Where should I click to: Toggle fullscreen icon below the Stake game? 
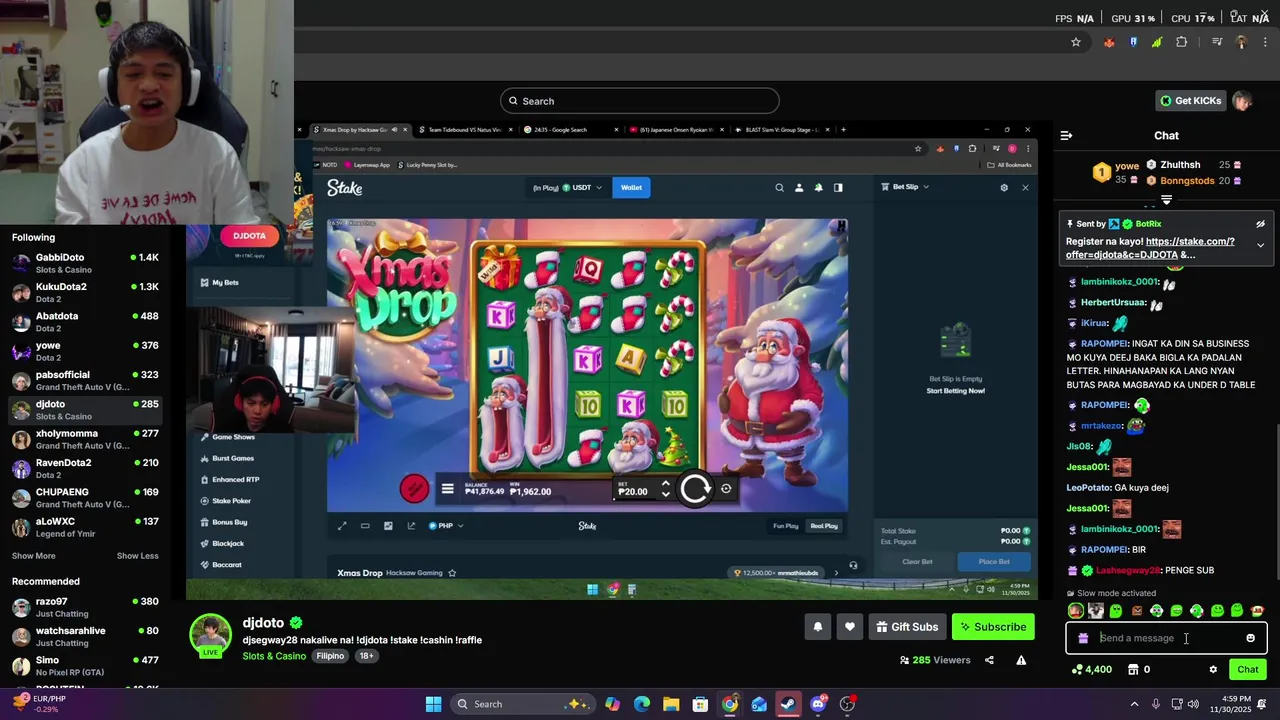click(x=341, y=526)
